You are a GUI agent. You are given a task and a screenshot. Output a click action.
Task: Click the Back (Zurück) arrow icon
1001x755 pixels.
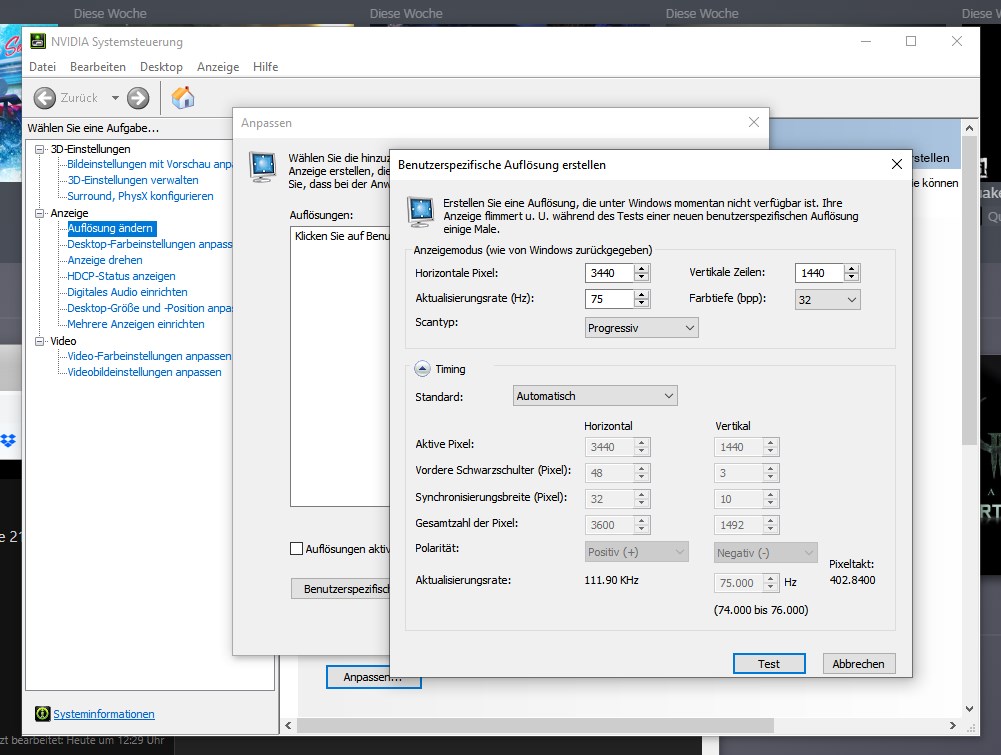45,98
